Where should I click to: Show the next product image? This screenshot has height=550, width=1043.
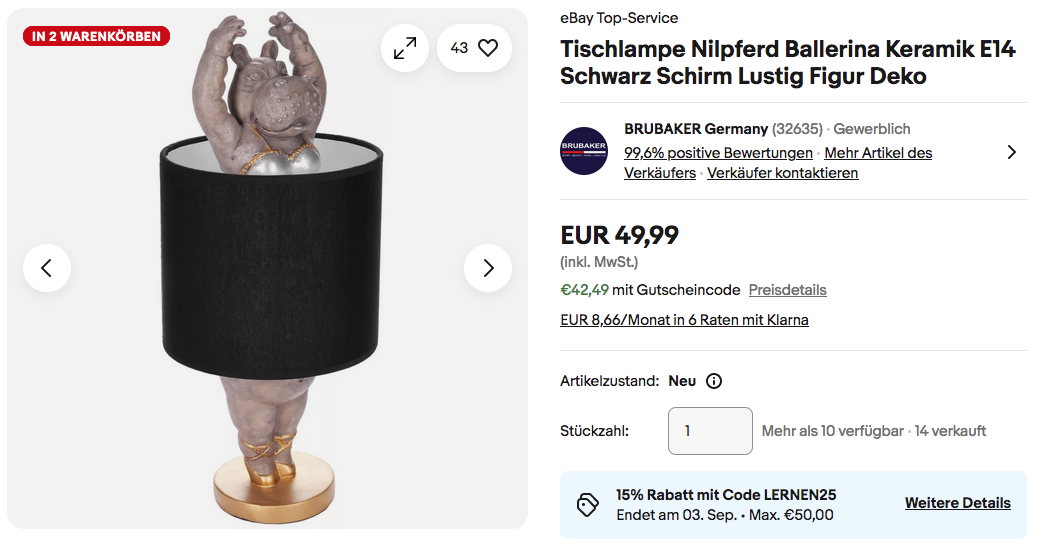[488, 268]
